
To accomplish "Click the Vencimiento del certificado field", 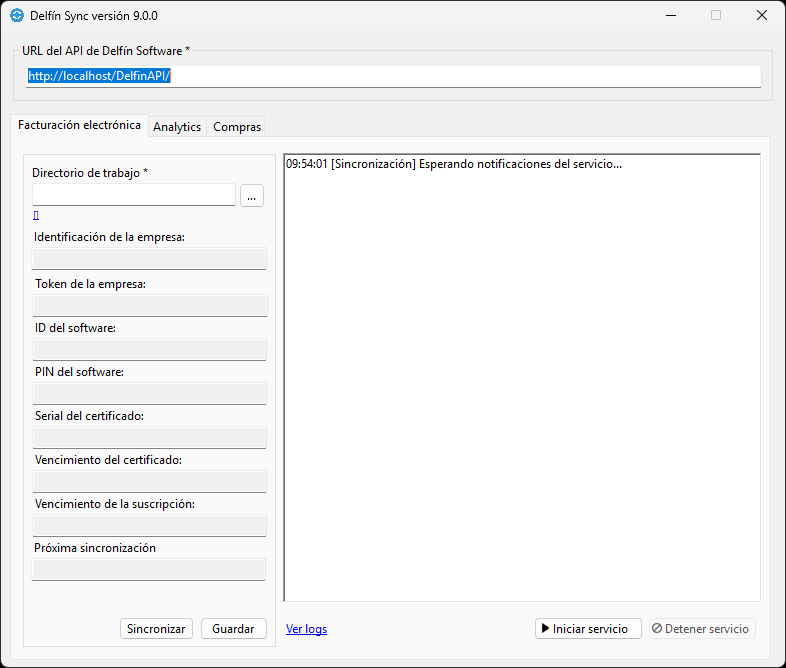I will (149, 482).
